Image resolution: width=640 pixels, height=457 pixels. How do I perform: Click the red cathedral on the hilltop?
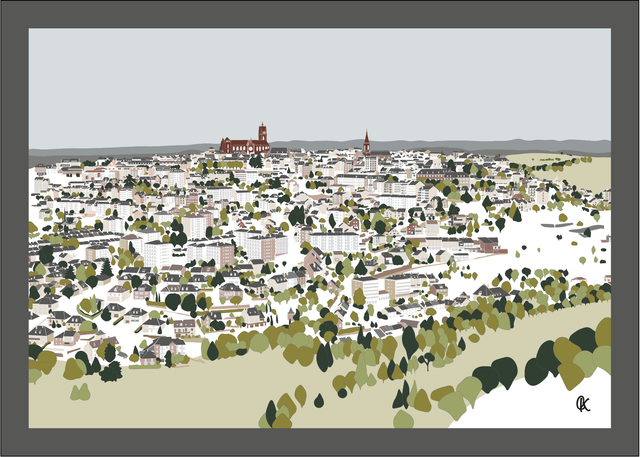pos(246,144)
